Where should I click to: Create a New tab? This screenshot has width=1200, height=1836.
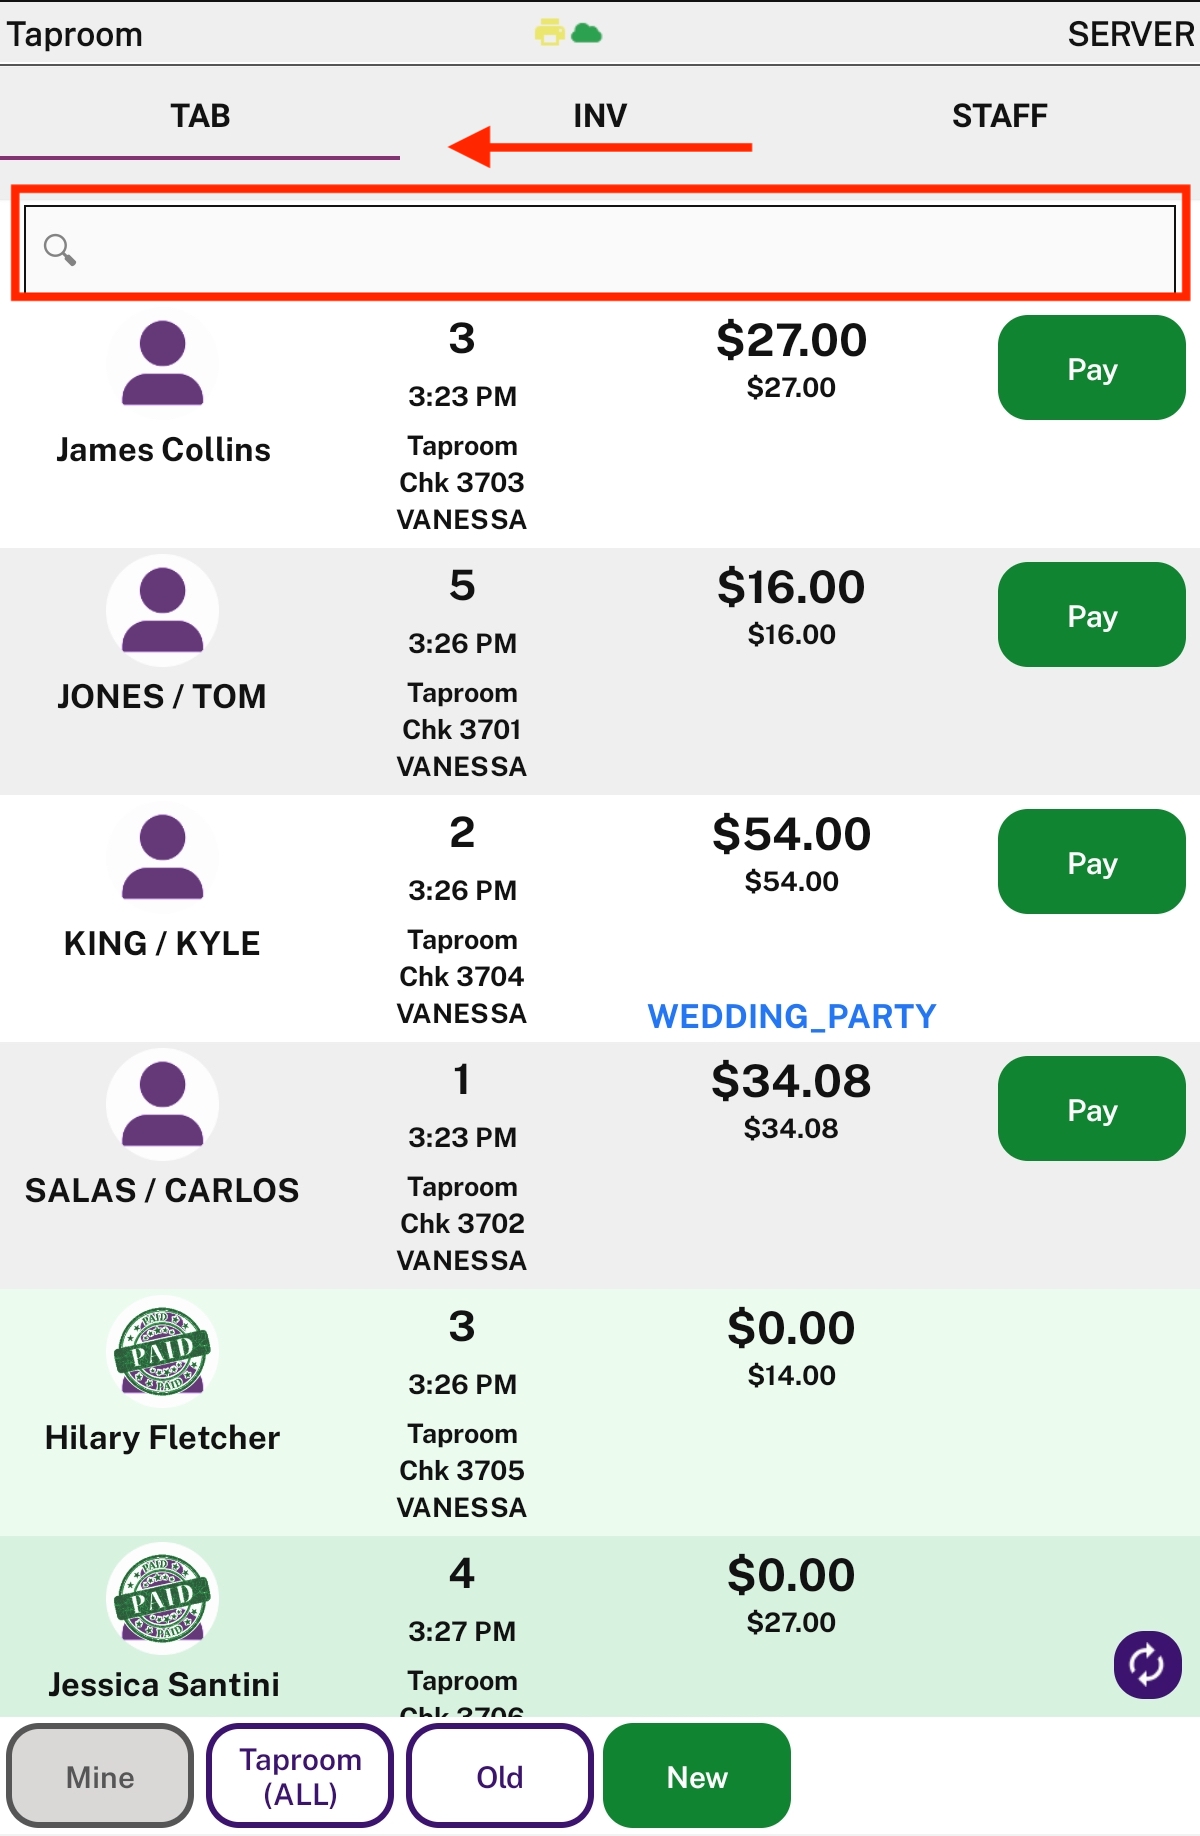[x=697, y=1776]
